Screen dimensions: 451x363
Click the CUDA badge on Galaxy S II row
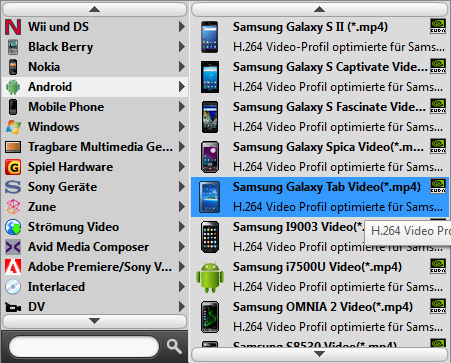click(x=438, y=26)
